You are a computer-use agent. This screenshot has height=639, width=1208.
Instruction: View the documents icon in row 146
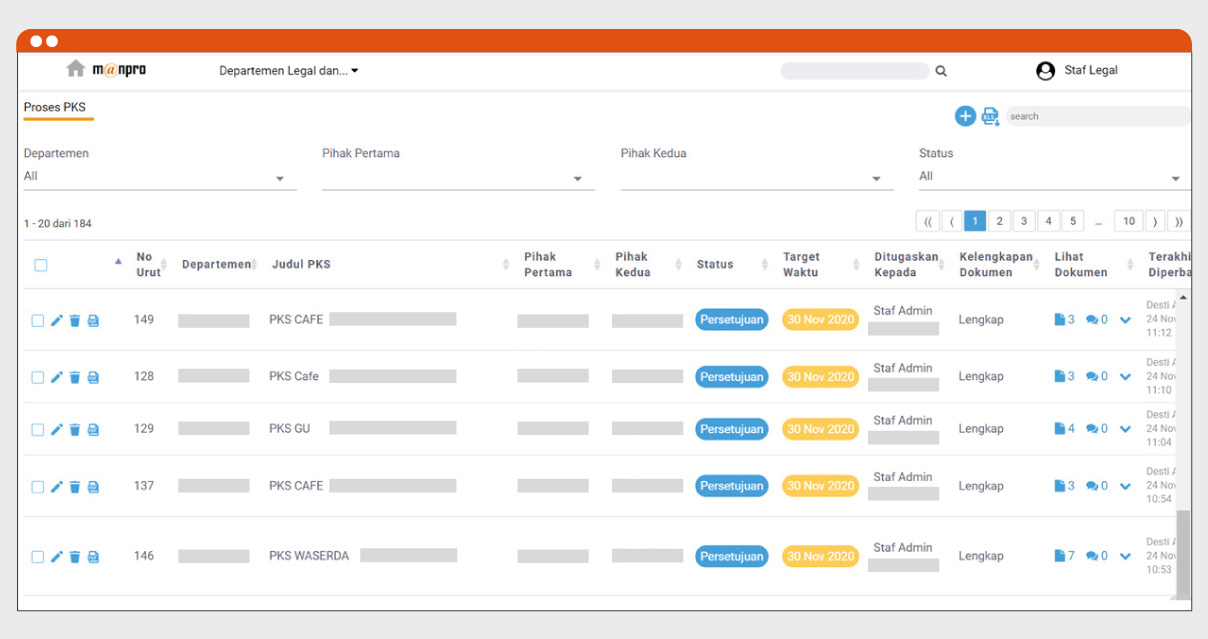point(1060,556)
